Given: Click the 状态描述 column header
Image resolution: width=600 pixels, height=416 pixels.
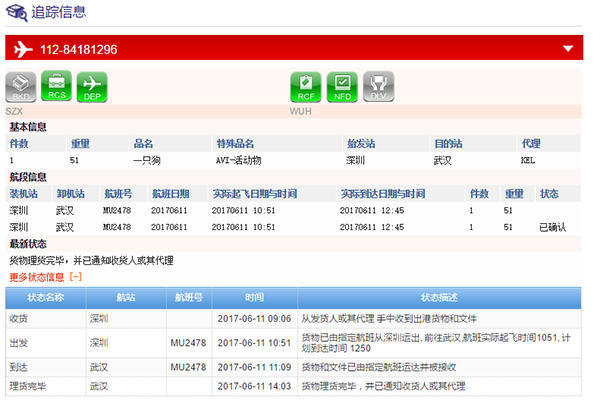Looking at the screenshot, I should [x=439, y=298].
